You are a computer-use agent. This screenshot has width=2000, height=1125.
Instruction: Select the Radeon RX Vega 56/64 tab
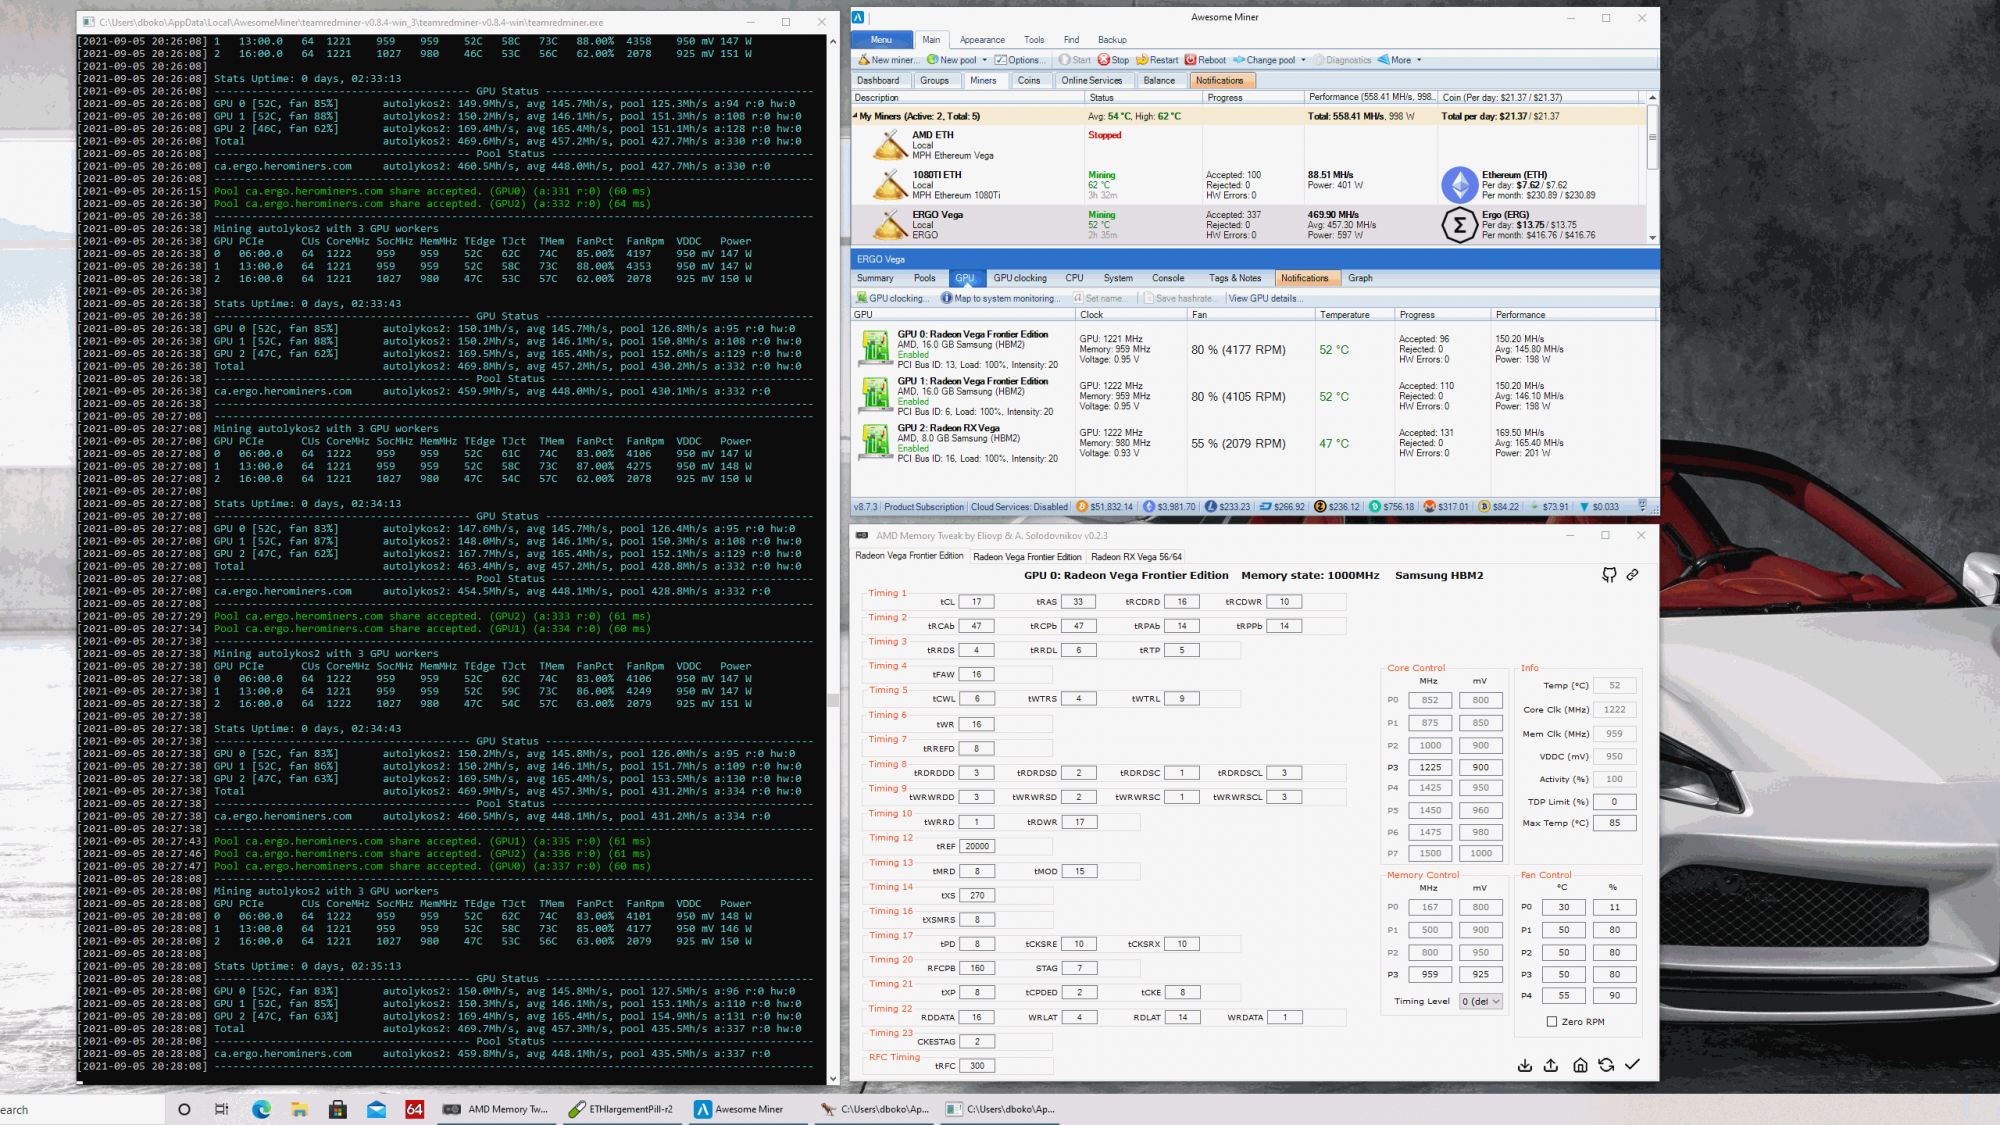click(1136, 557)
